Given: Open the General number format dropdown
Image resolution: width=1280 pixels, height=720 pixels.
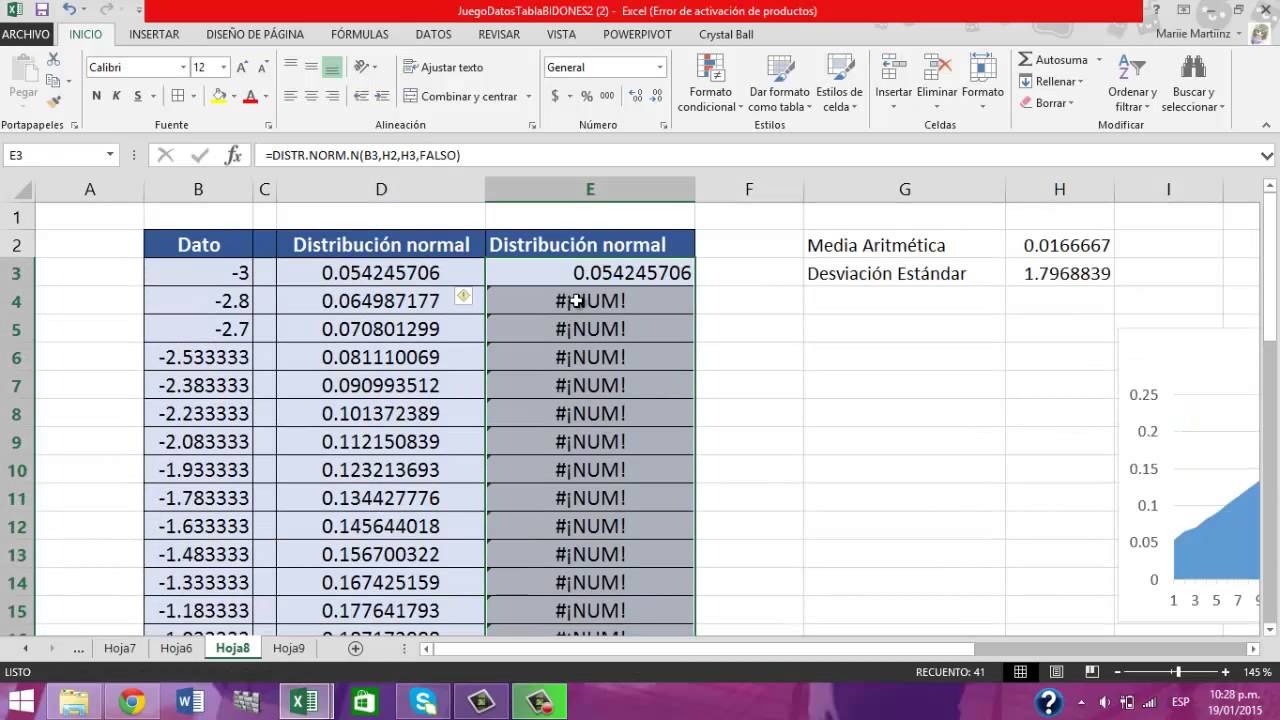Looking at the screenshot, I should [660, 67].
